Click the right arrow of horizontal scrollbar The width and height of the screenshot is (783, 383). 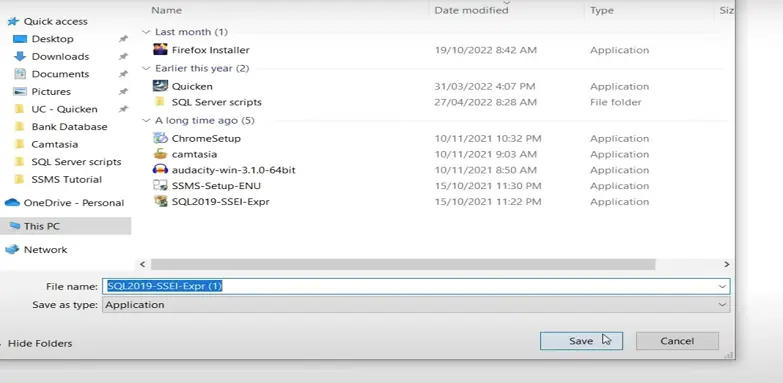click(x=727, y=264)
